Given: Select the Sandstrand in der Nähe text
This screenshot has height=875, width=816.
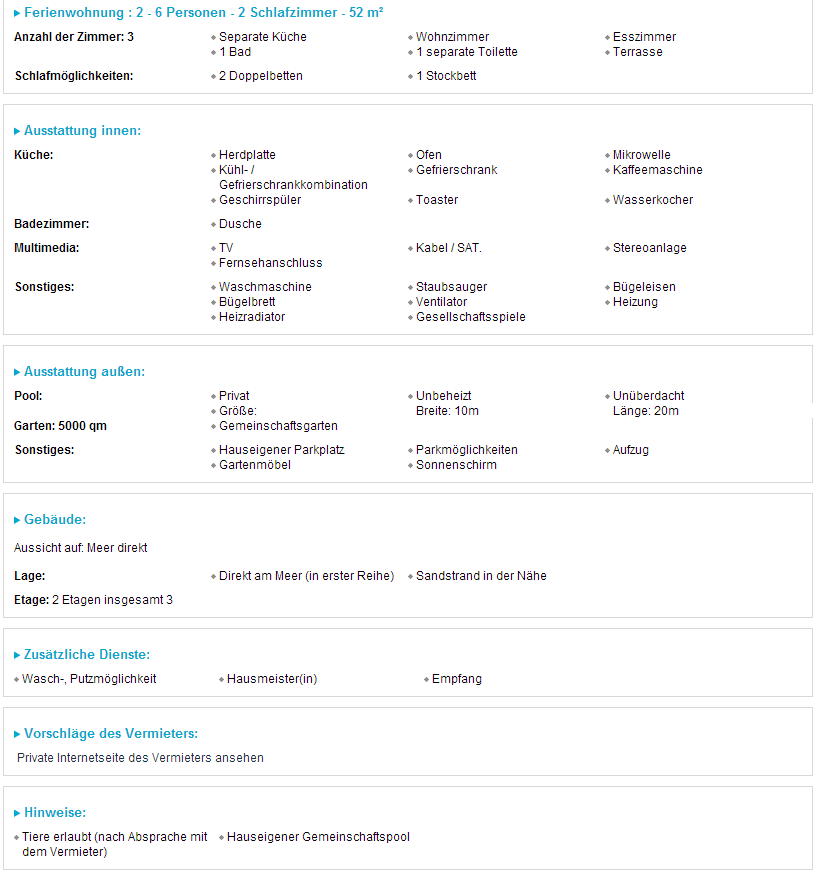Looking at the screenshot, I should (x=481, y=576).
